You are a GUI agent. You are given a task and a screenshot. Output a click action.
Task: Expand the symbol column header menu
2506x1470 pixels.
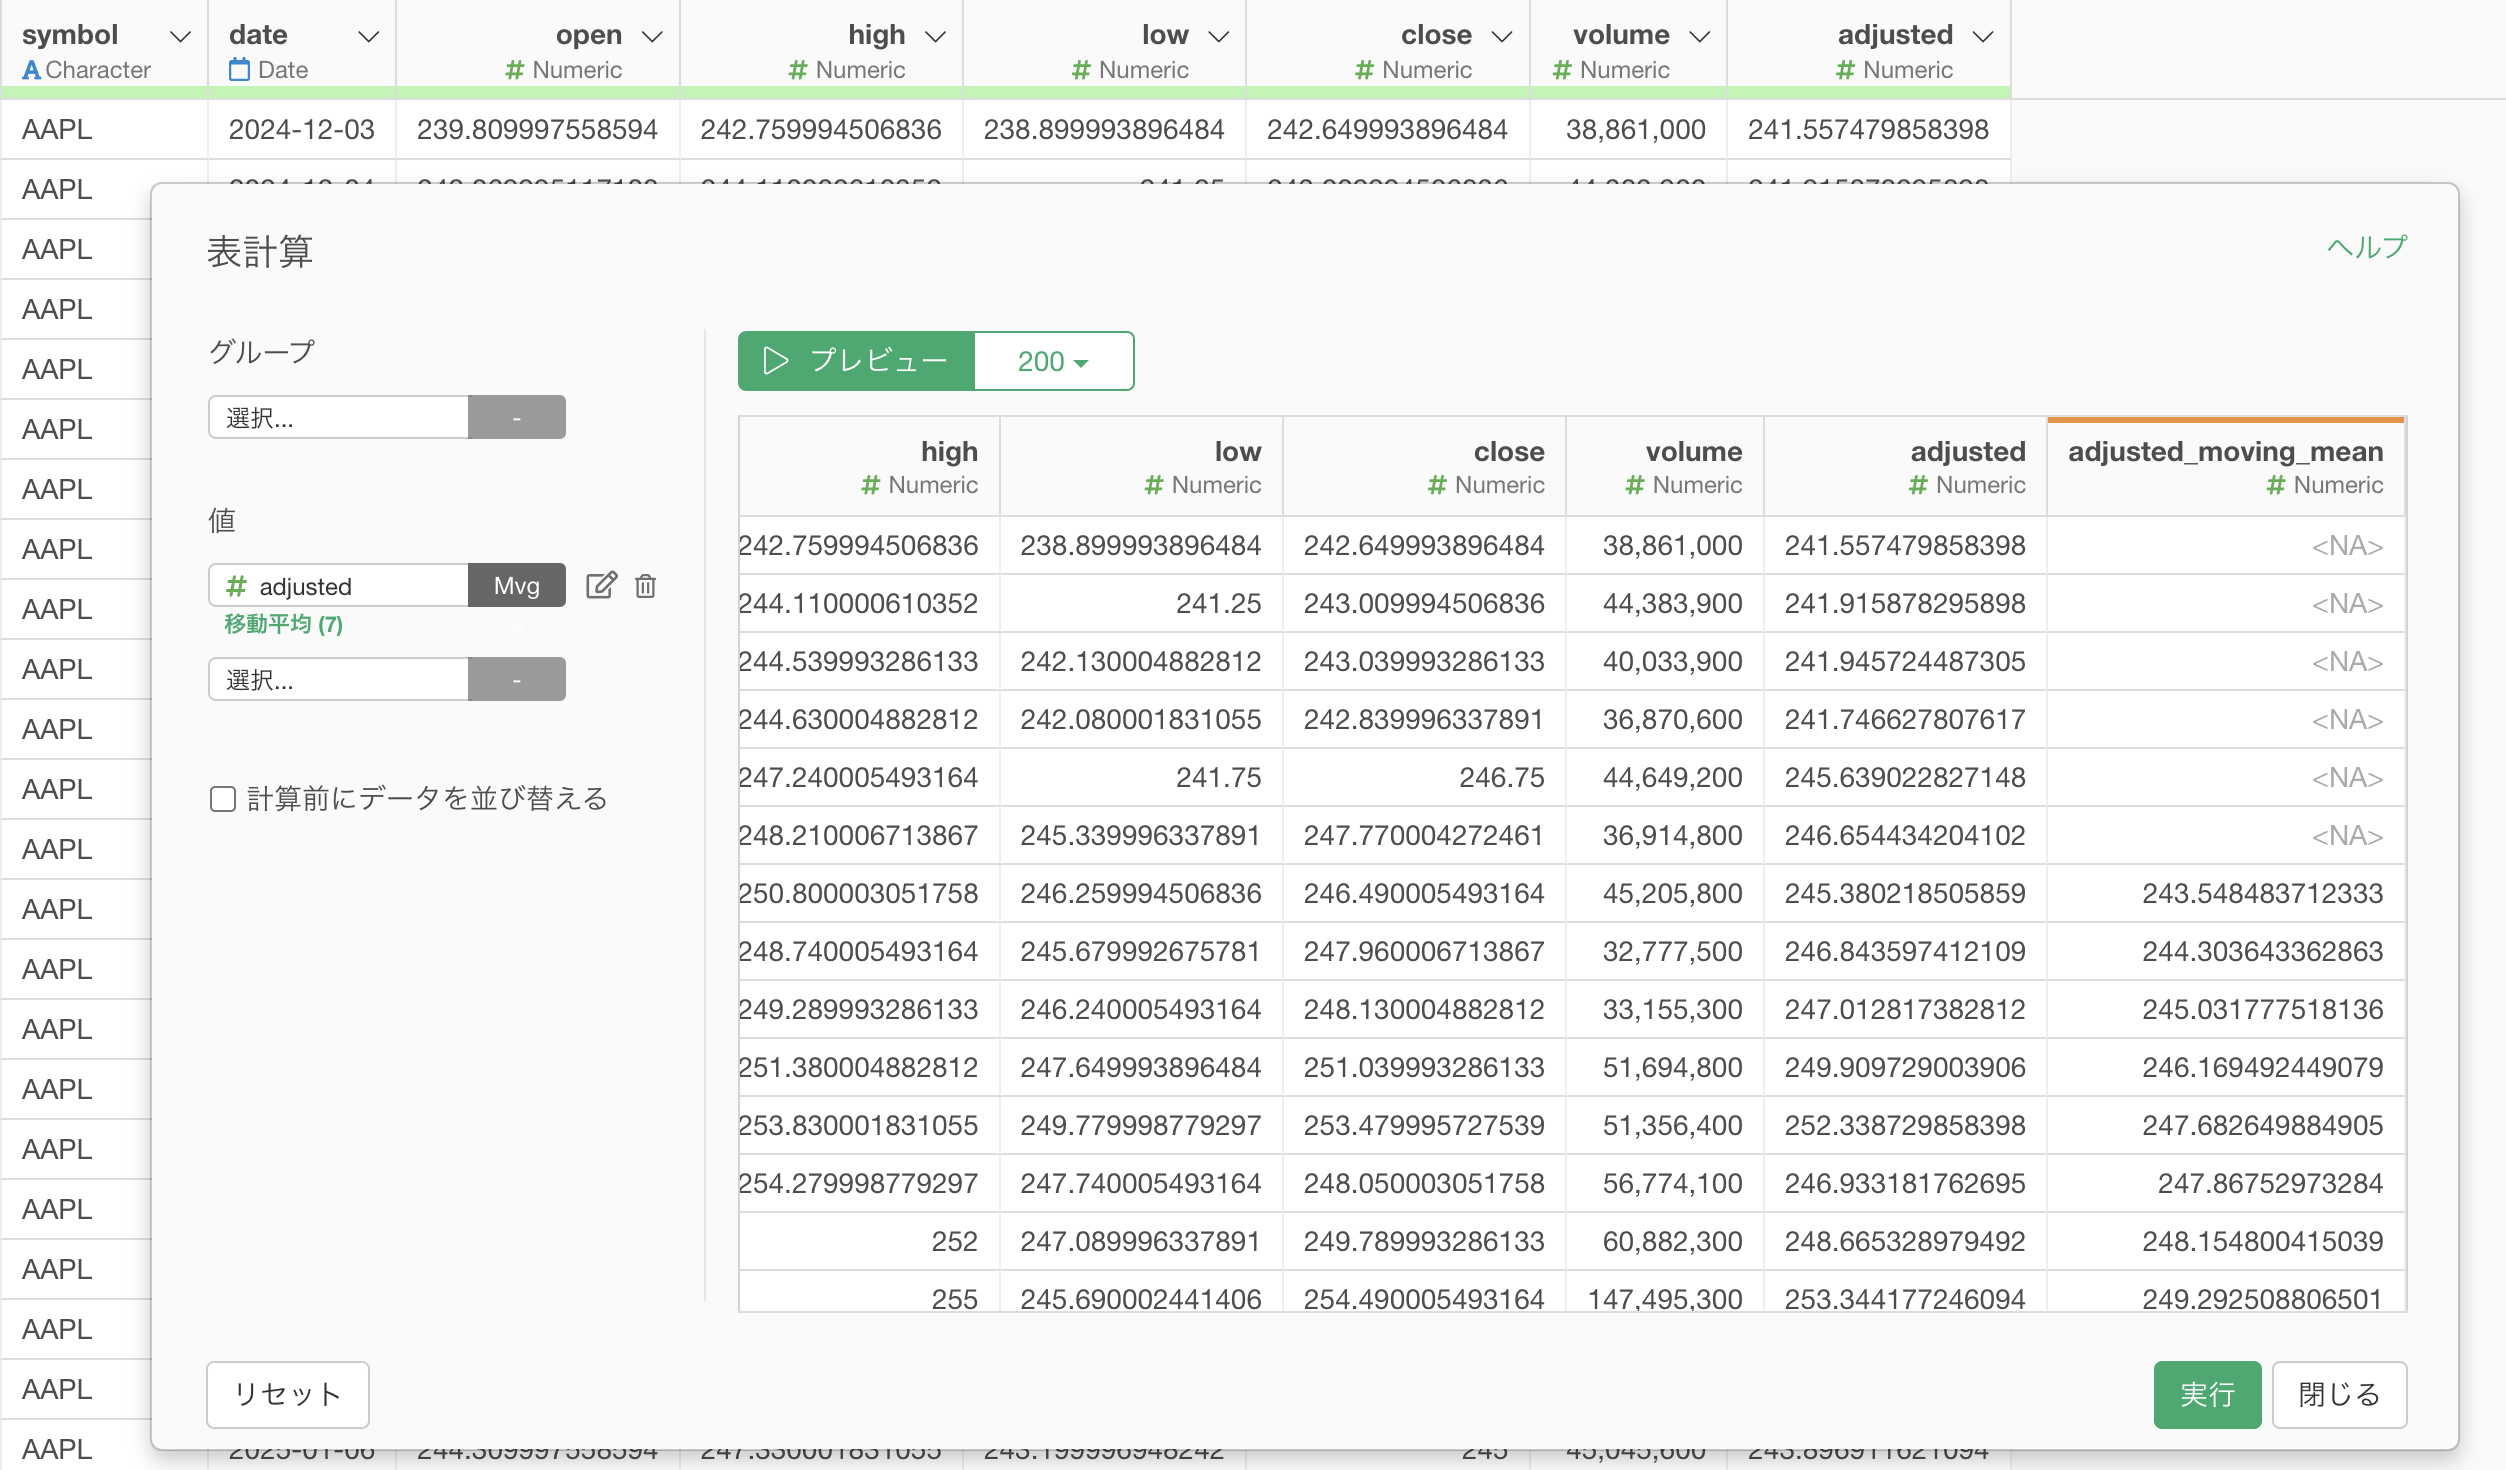coord(180,36)
